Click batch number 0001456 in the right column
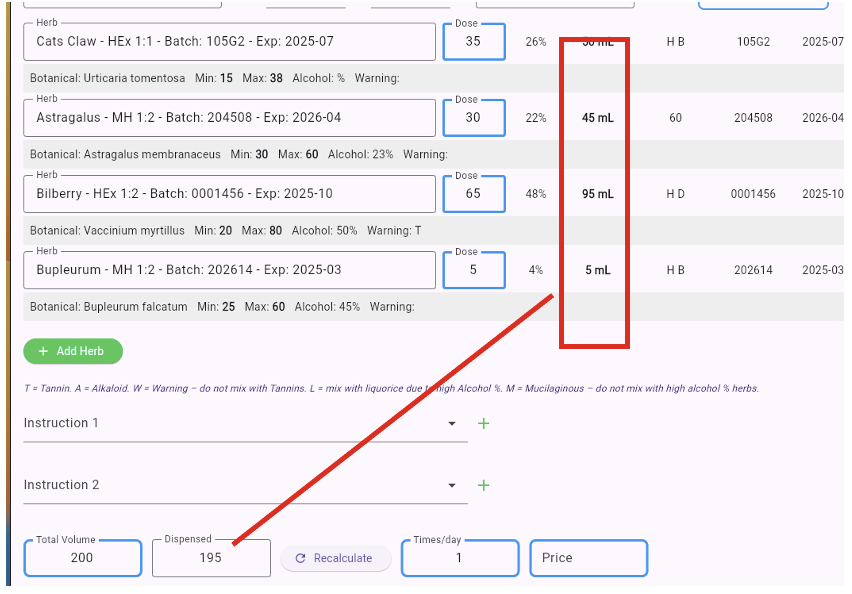This screenshot has width=852, height=594. click(753, 194)
